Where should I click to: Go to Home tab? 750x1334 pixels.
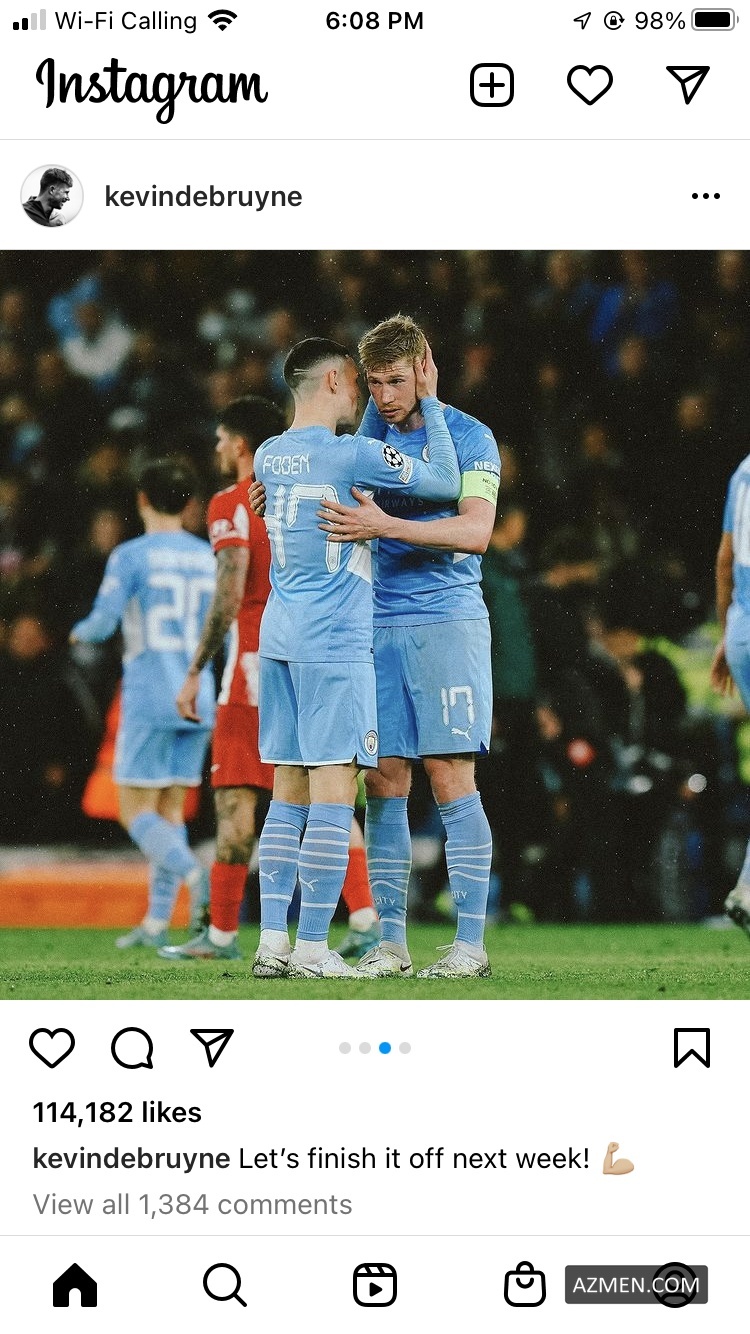(x=75, y=1285)
